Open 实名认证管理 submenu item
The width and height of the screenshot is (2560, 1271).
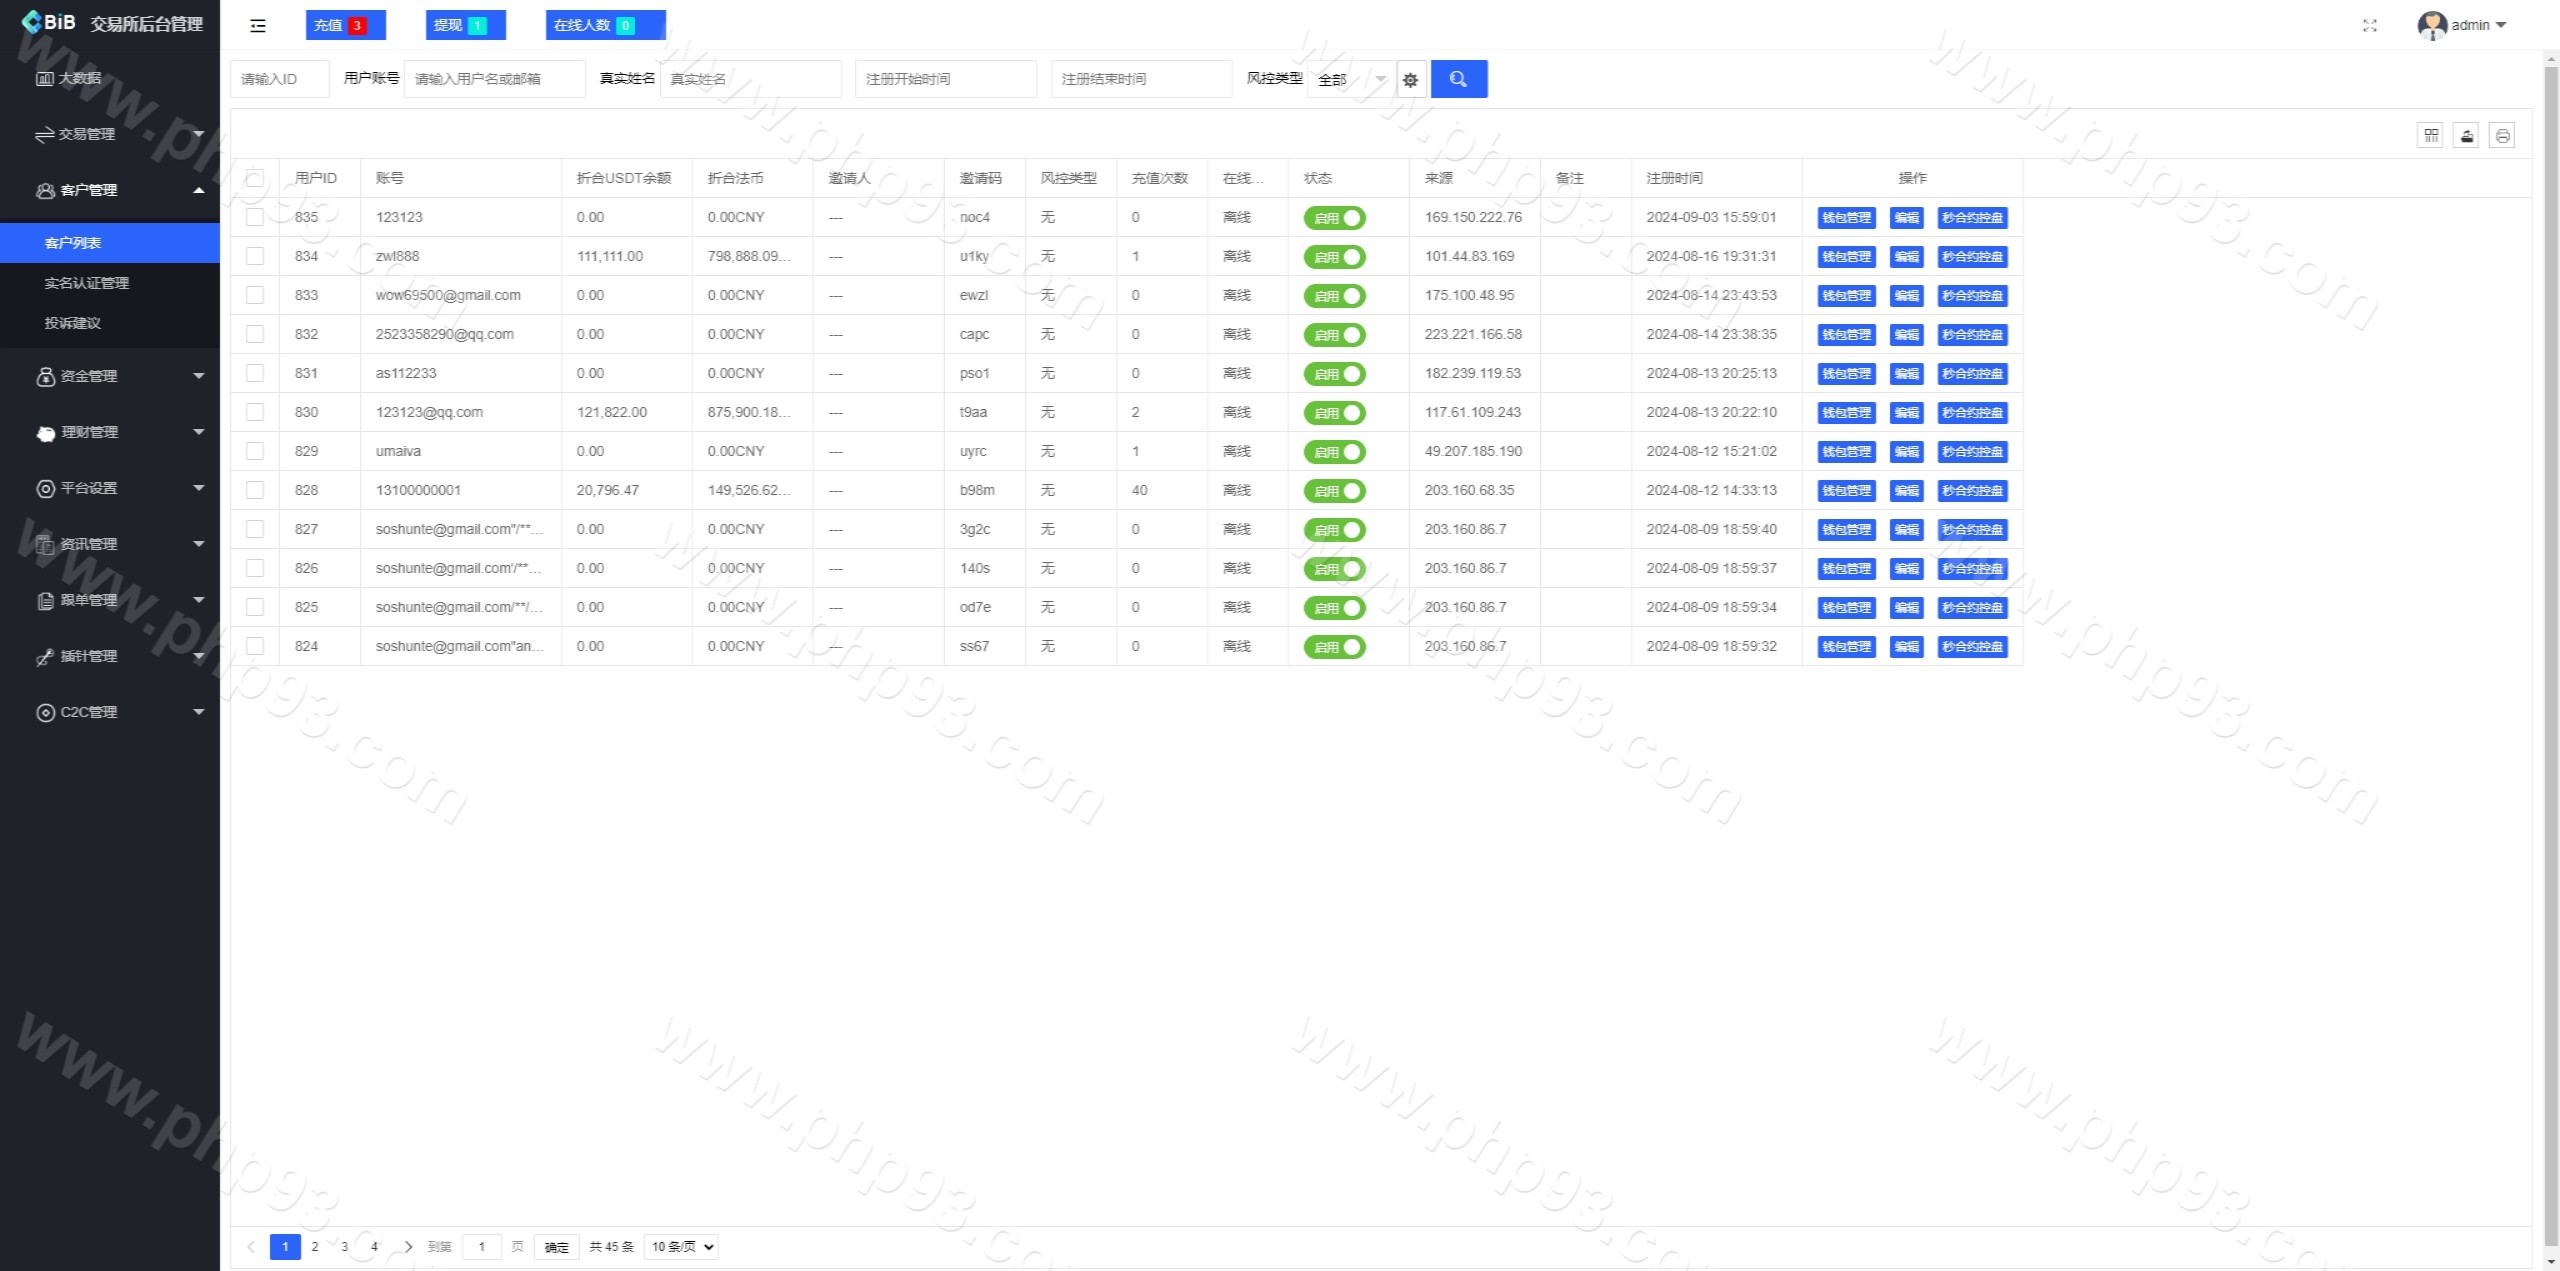click(x=87, y=283)
